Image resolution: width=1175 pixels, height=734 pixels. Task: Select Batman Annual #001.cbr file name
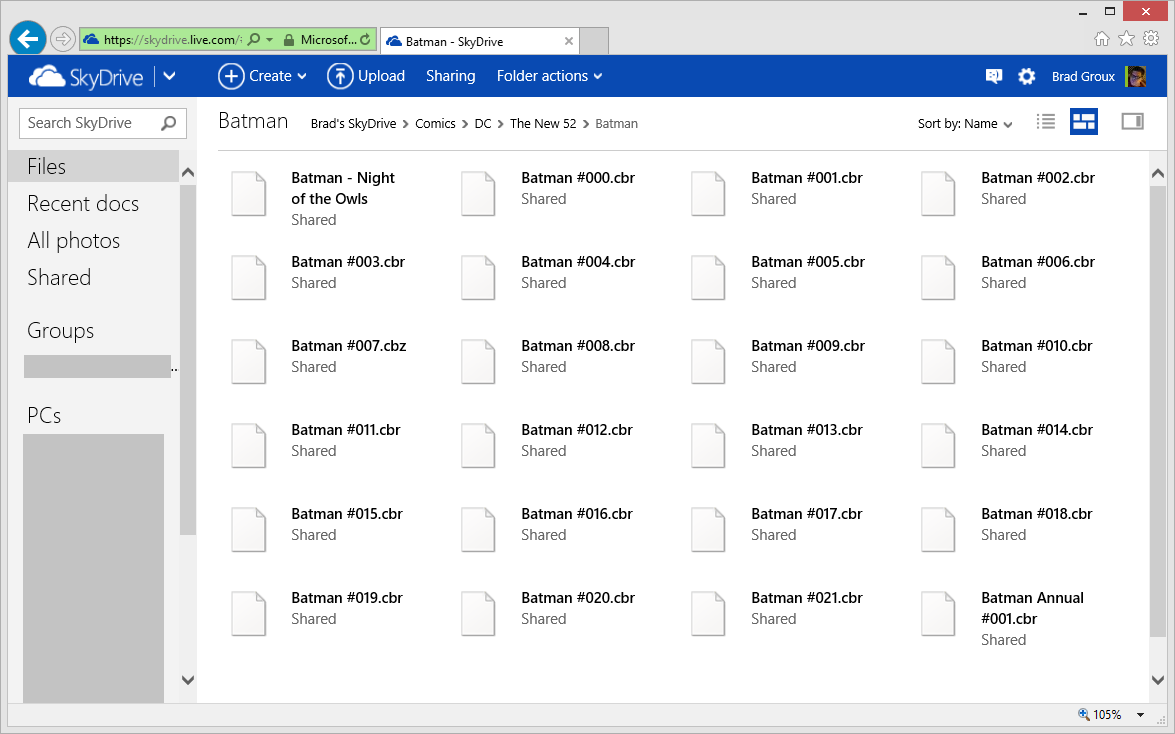pyautogui.click(x=1033, y=608)
